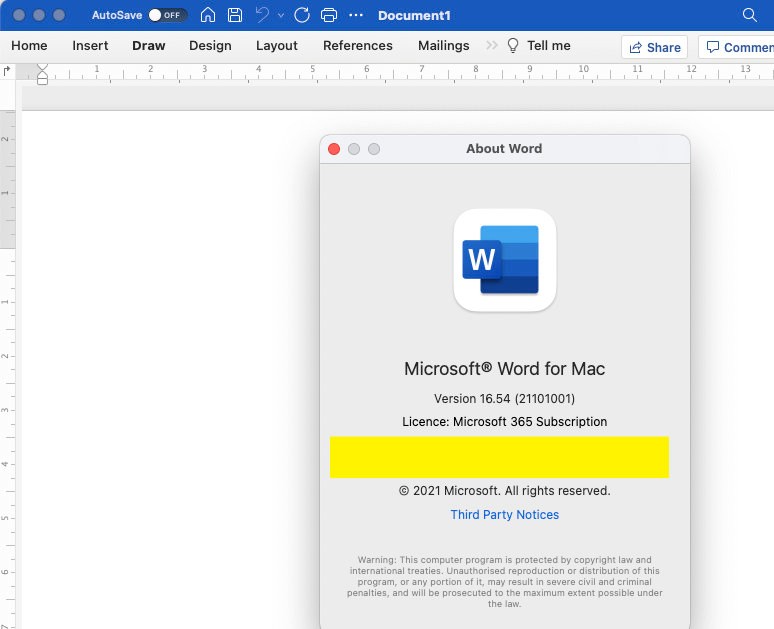Click the left indent marker on ruler
This screenshot has height=629, width=774.
click(42, 79)
